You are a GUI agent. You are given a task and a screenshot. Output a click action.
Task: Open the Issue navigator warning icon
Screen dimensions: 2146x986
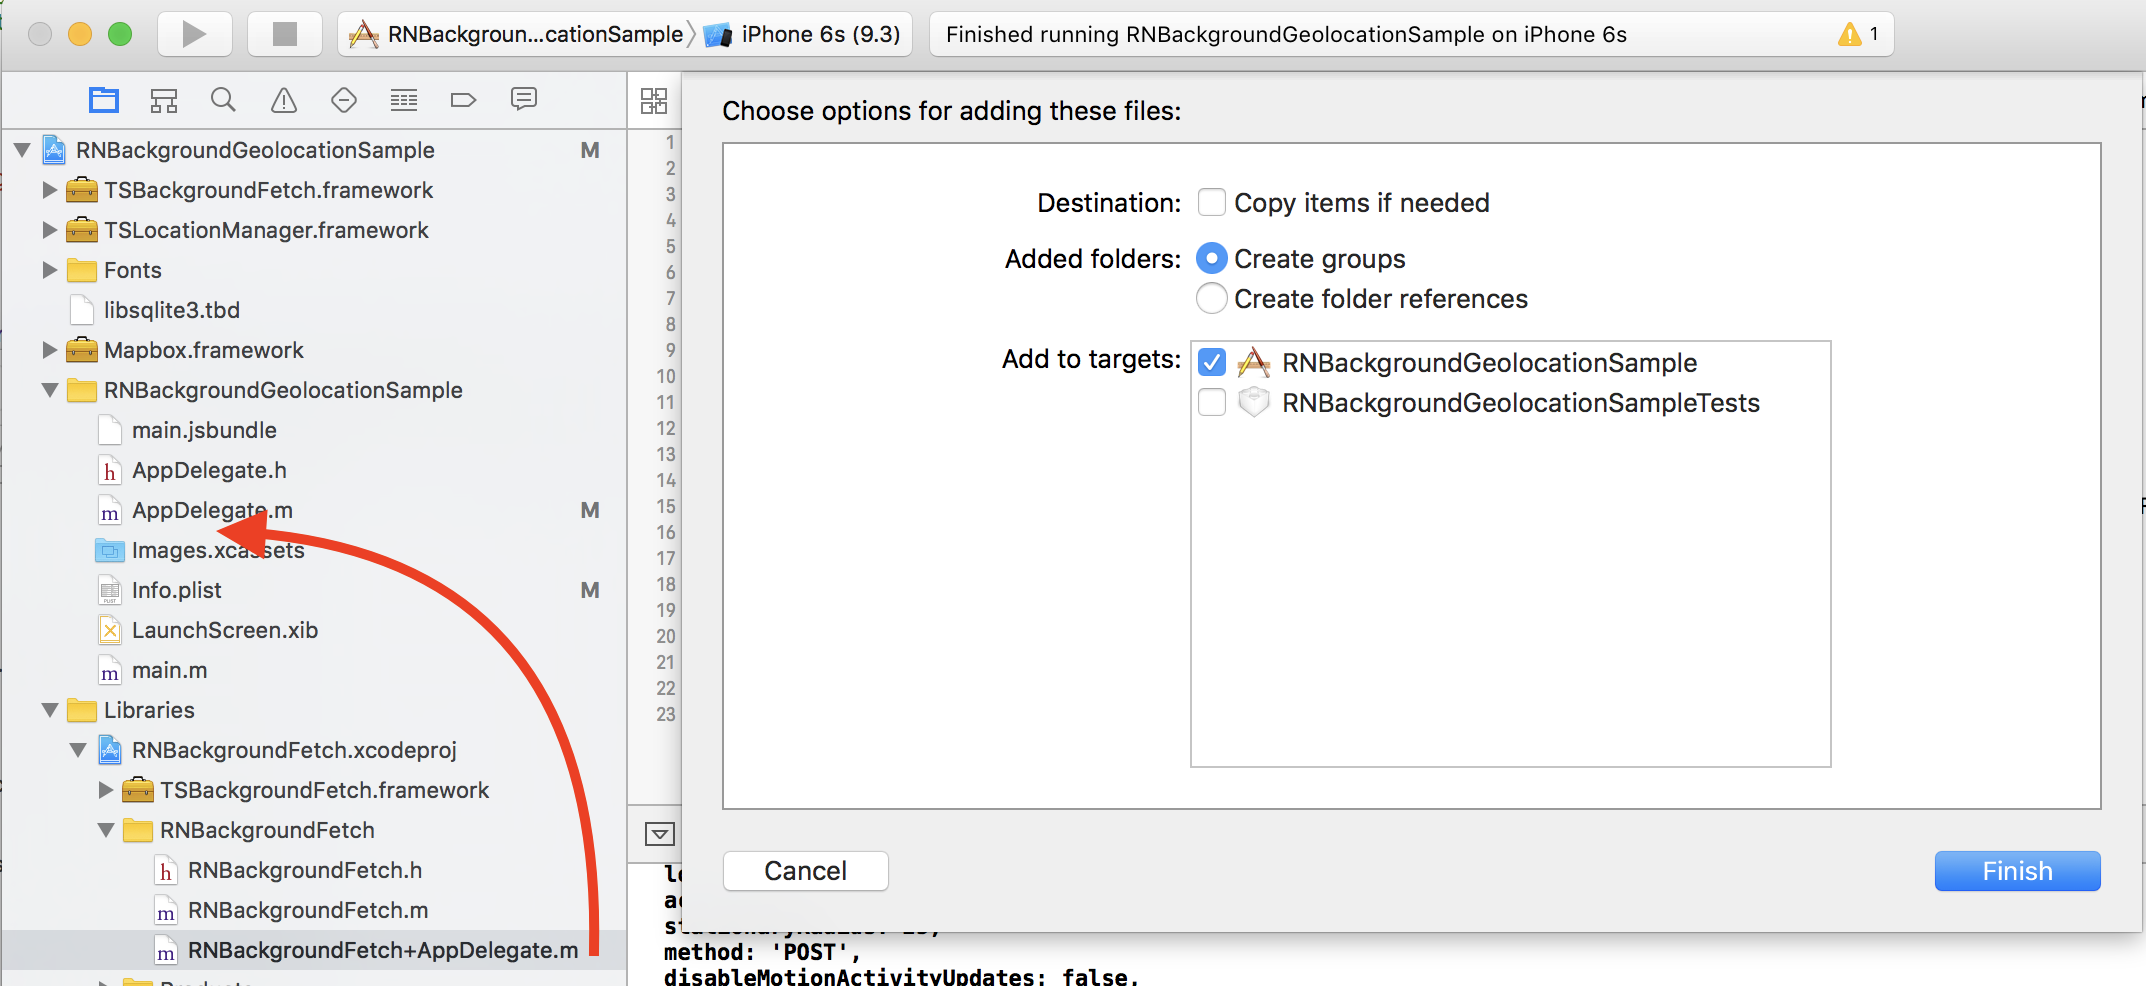pos(284,100)
